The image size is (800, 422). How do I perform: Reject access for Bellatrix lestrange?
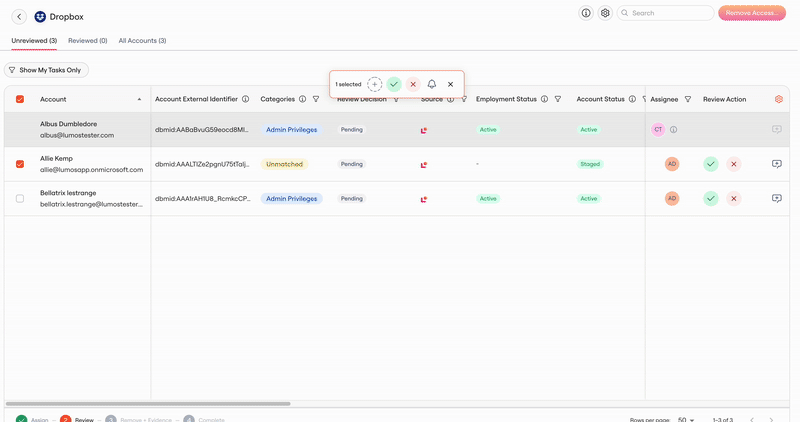(734, 198)
